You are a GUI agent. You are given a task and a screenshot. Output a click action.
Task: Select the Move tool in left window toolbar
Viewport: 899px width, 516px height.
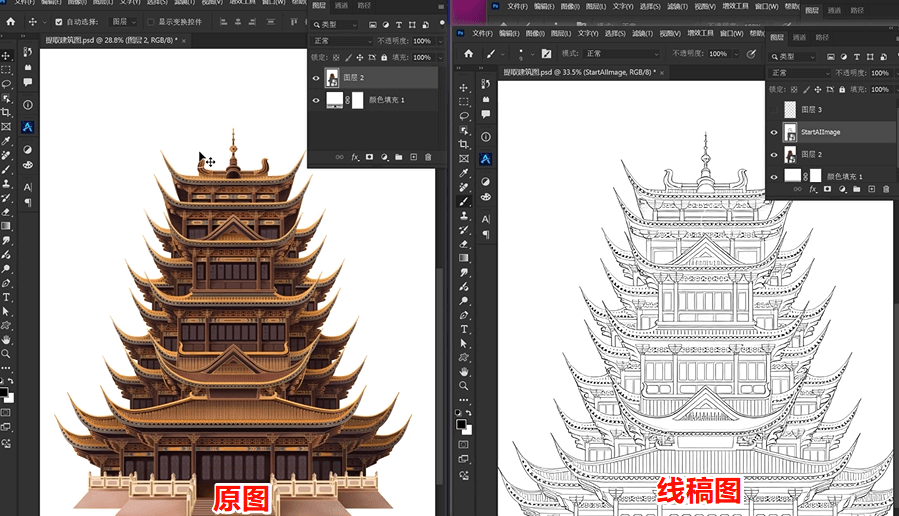click(6, 56)
